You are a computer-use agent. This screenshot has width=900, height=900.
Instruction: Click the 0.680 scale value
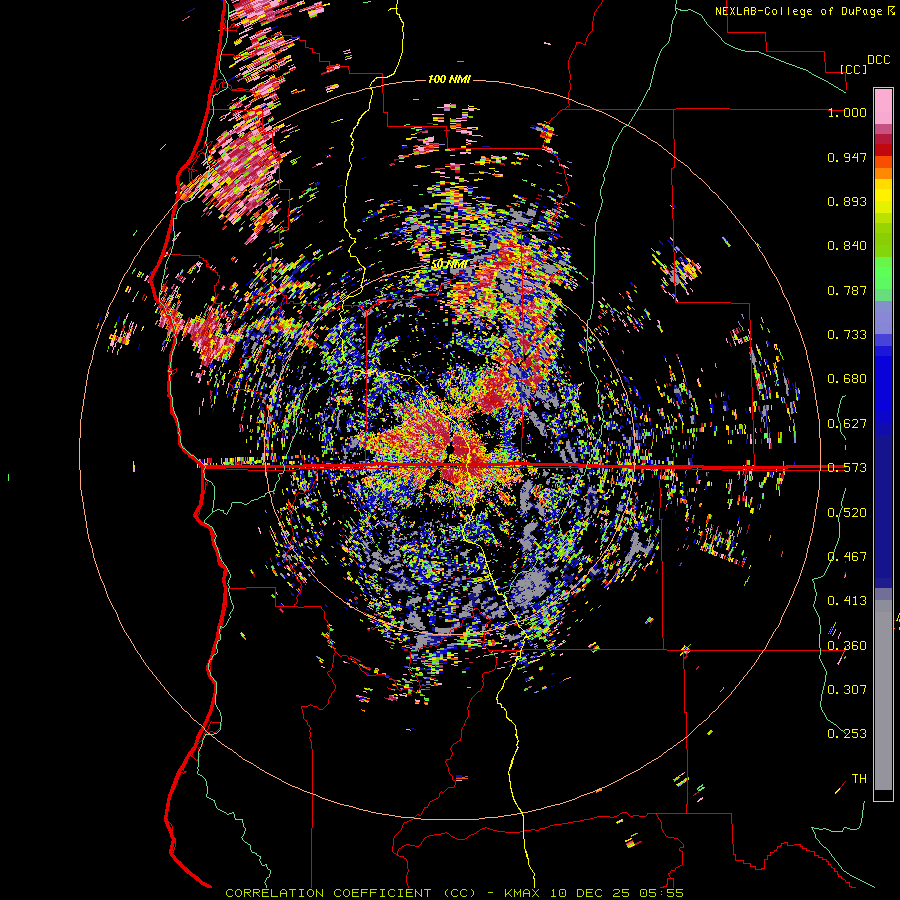pos(847,379)
